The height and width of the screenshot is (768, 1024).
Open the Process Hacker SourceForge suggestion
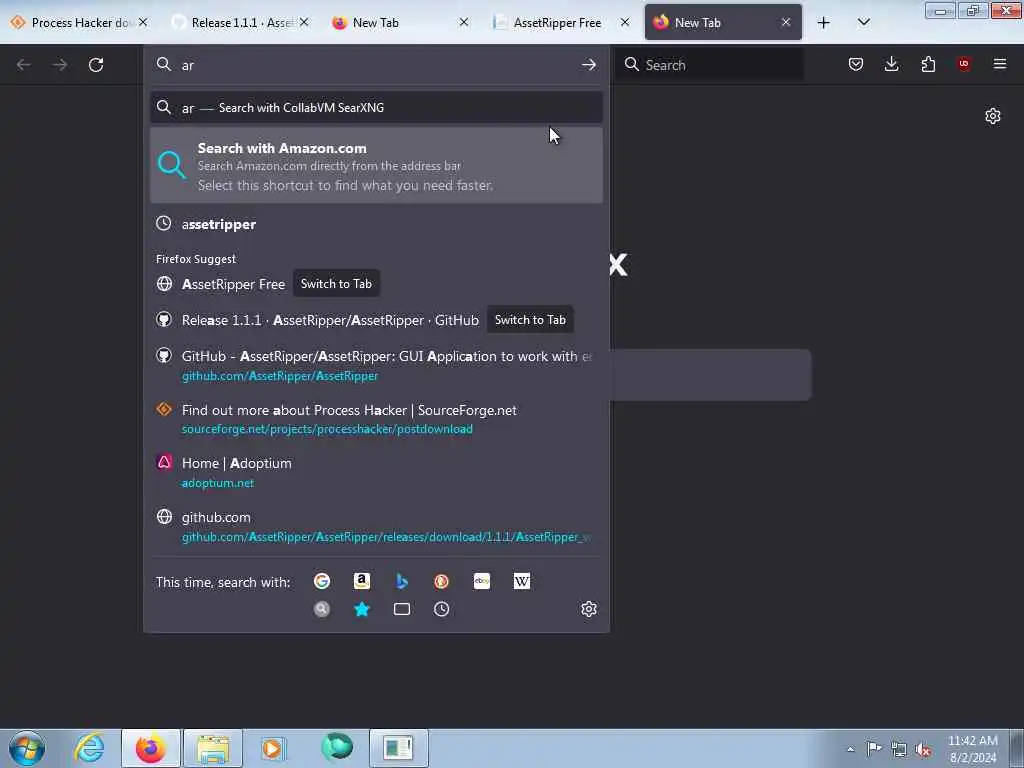(x=376, y=419)
